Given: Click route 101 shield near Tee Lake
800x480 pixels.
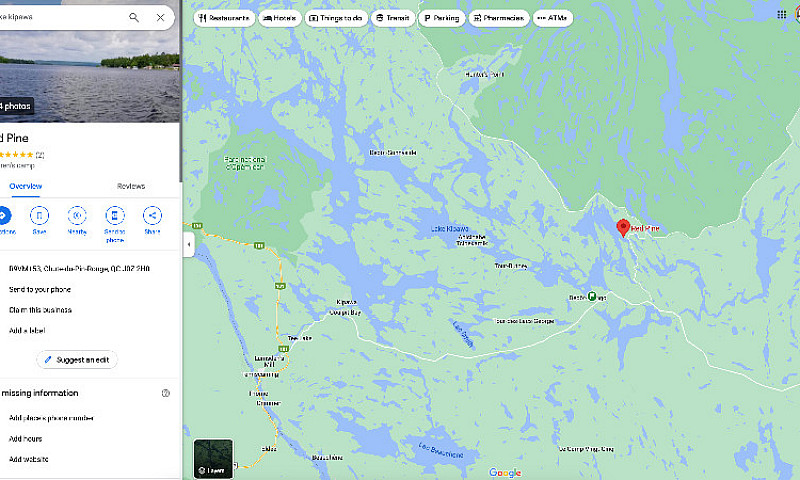Looking at the screenshot, I should click(x=284, y=349).
